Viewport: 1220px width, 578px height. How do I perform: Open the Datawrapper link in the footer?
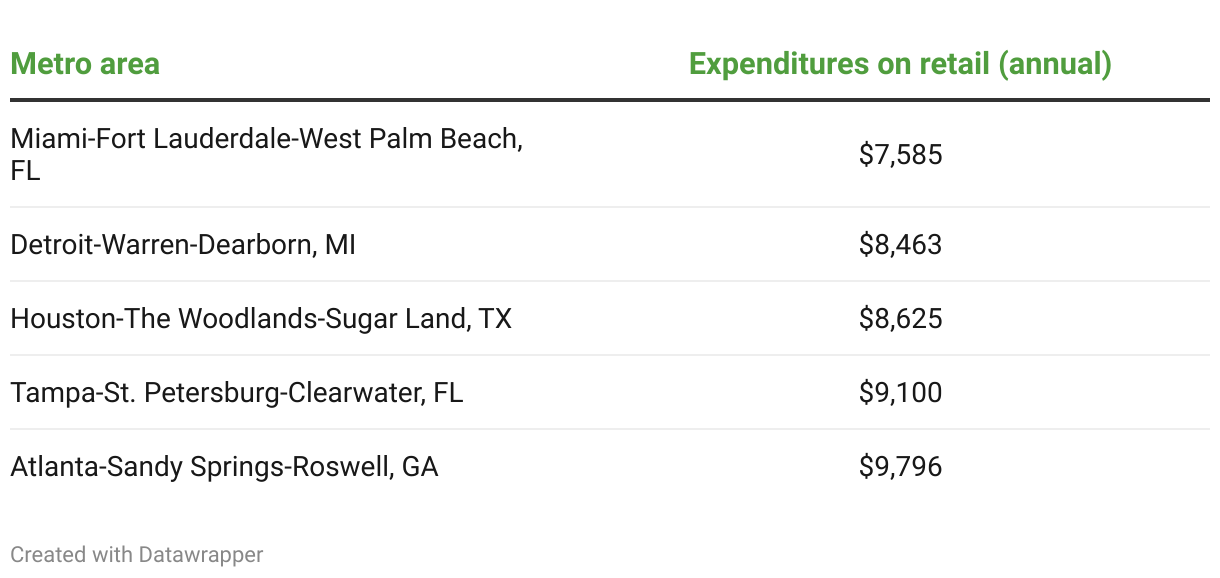(x=201, y=554)
